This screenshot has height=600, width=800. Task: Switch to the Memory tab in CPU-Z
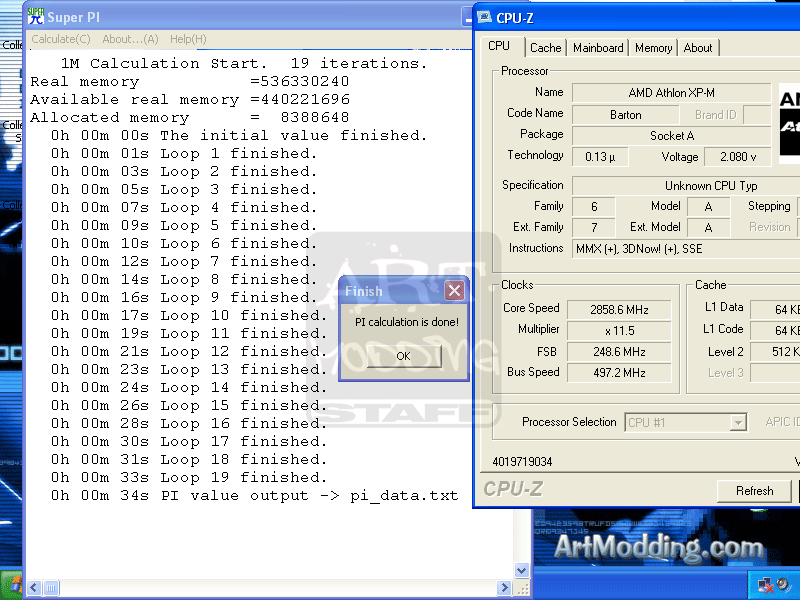[653, 48]
